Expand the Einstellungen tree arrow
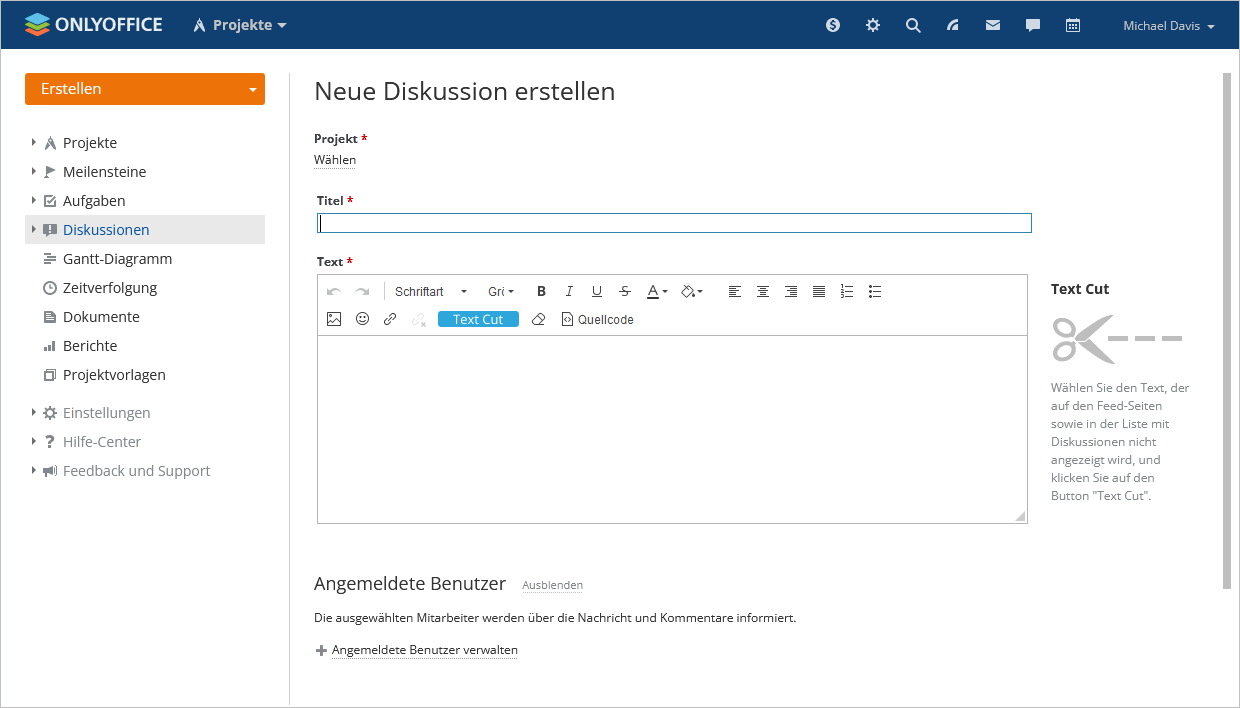This screenshot has height=708, width=1240. pos(33,412)
